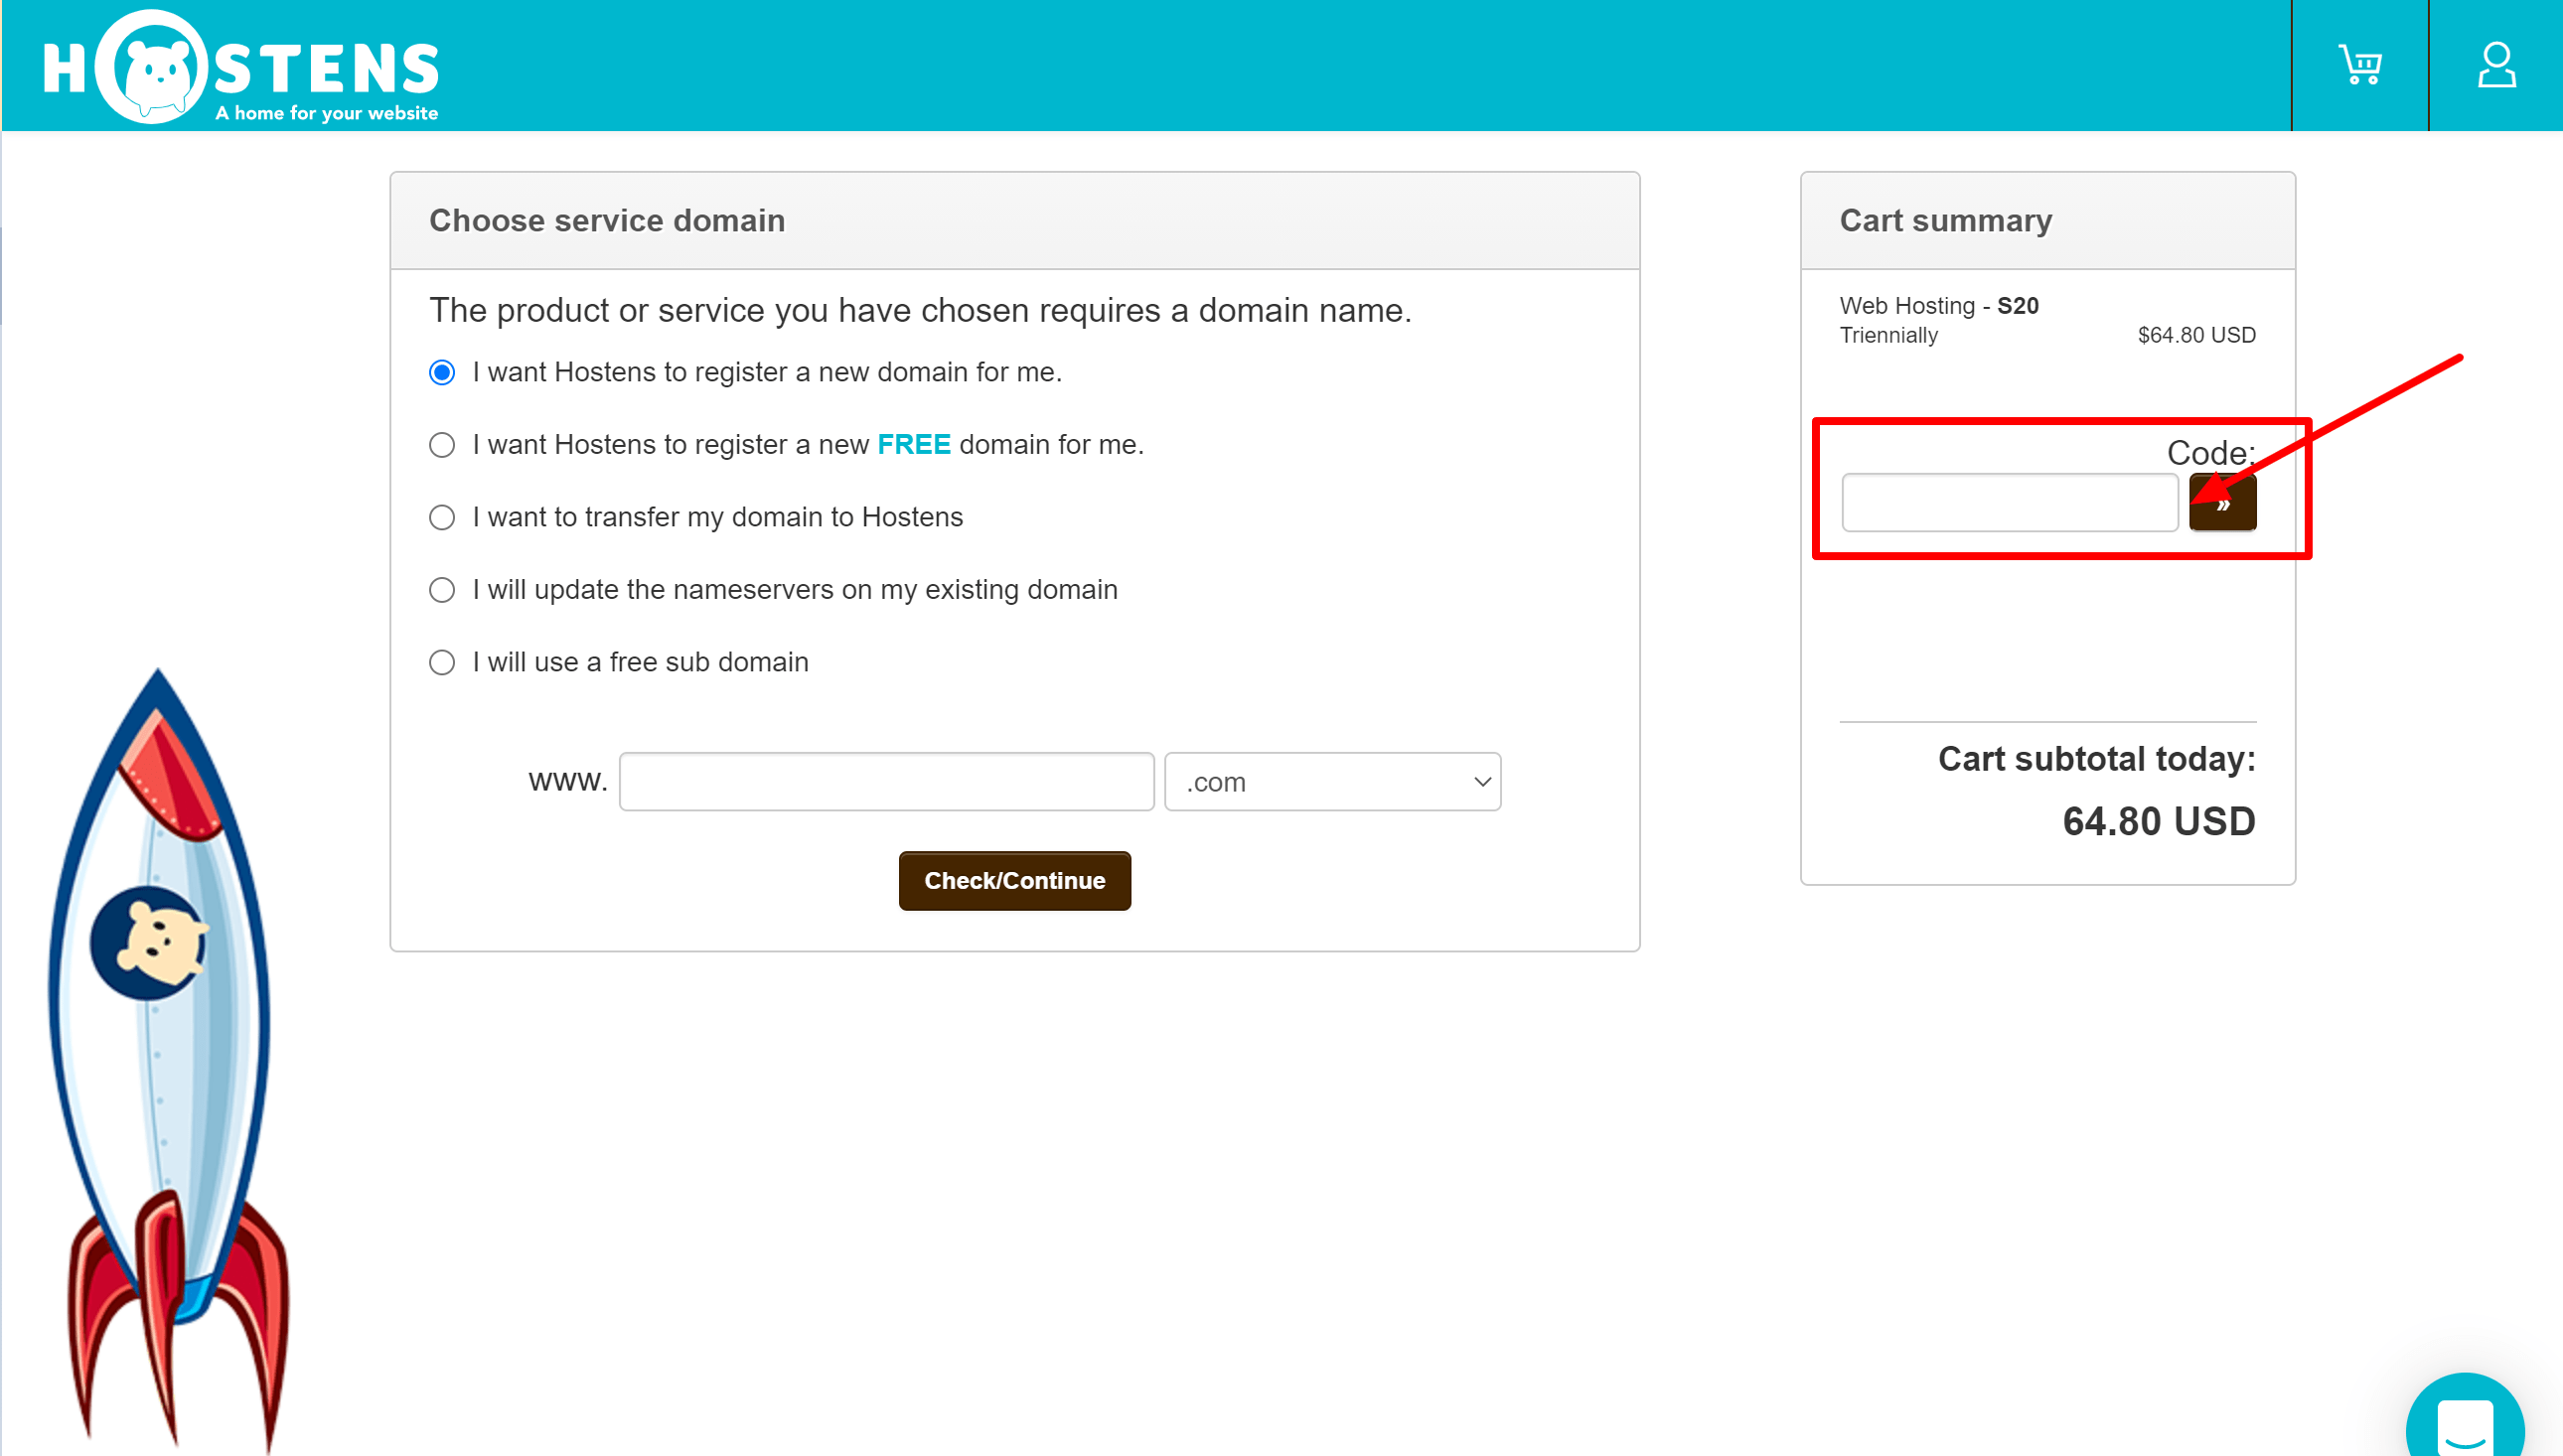Select 'I want to transfer my domain to Hostens'

pos(442,517)
